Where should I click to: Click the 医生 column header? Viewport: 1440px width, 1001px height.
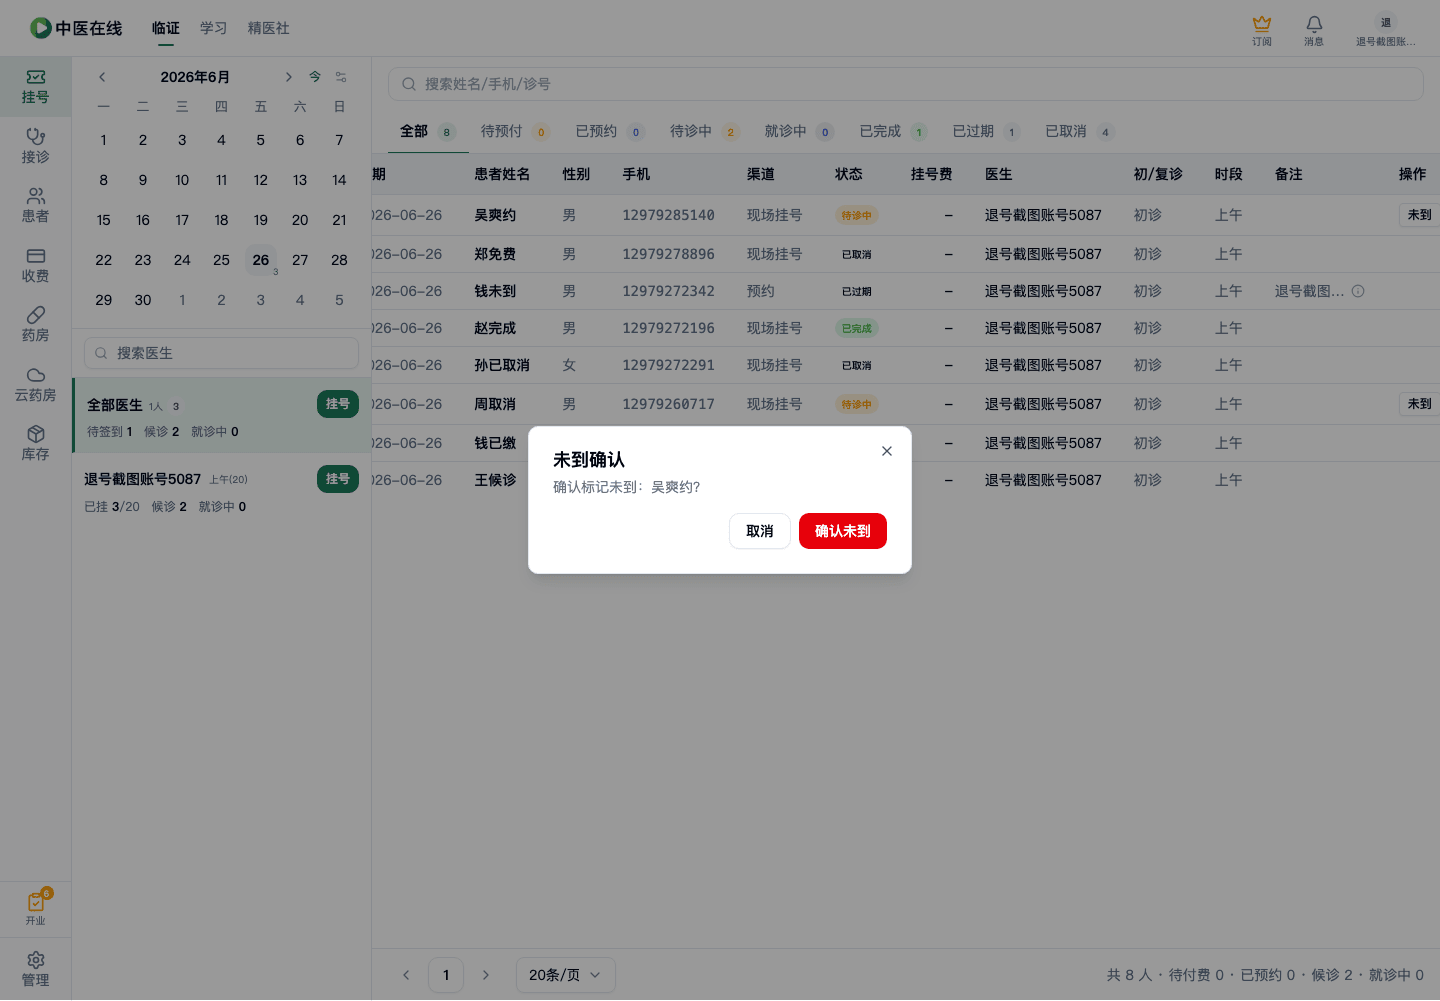(x=999, y=174)
